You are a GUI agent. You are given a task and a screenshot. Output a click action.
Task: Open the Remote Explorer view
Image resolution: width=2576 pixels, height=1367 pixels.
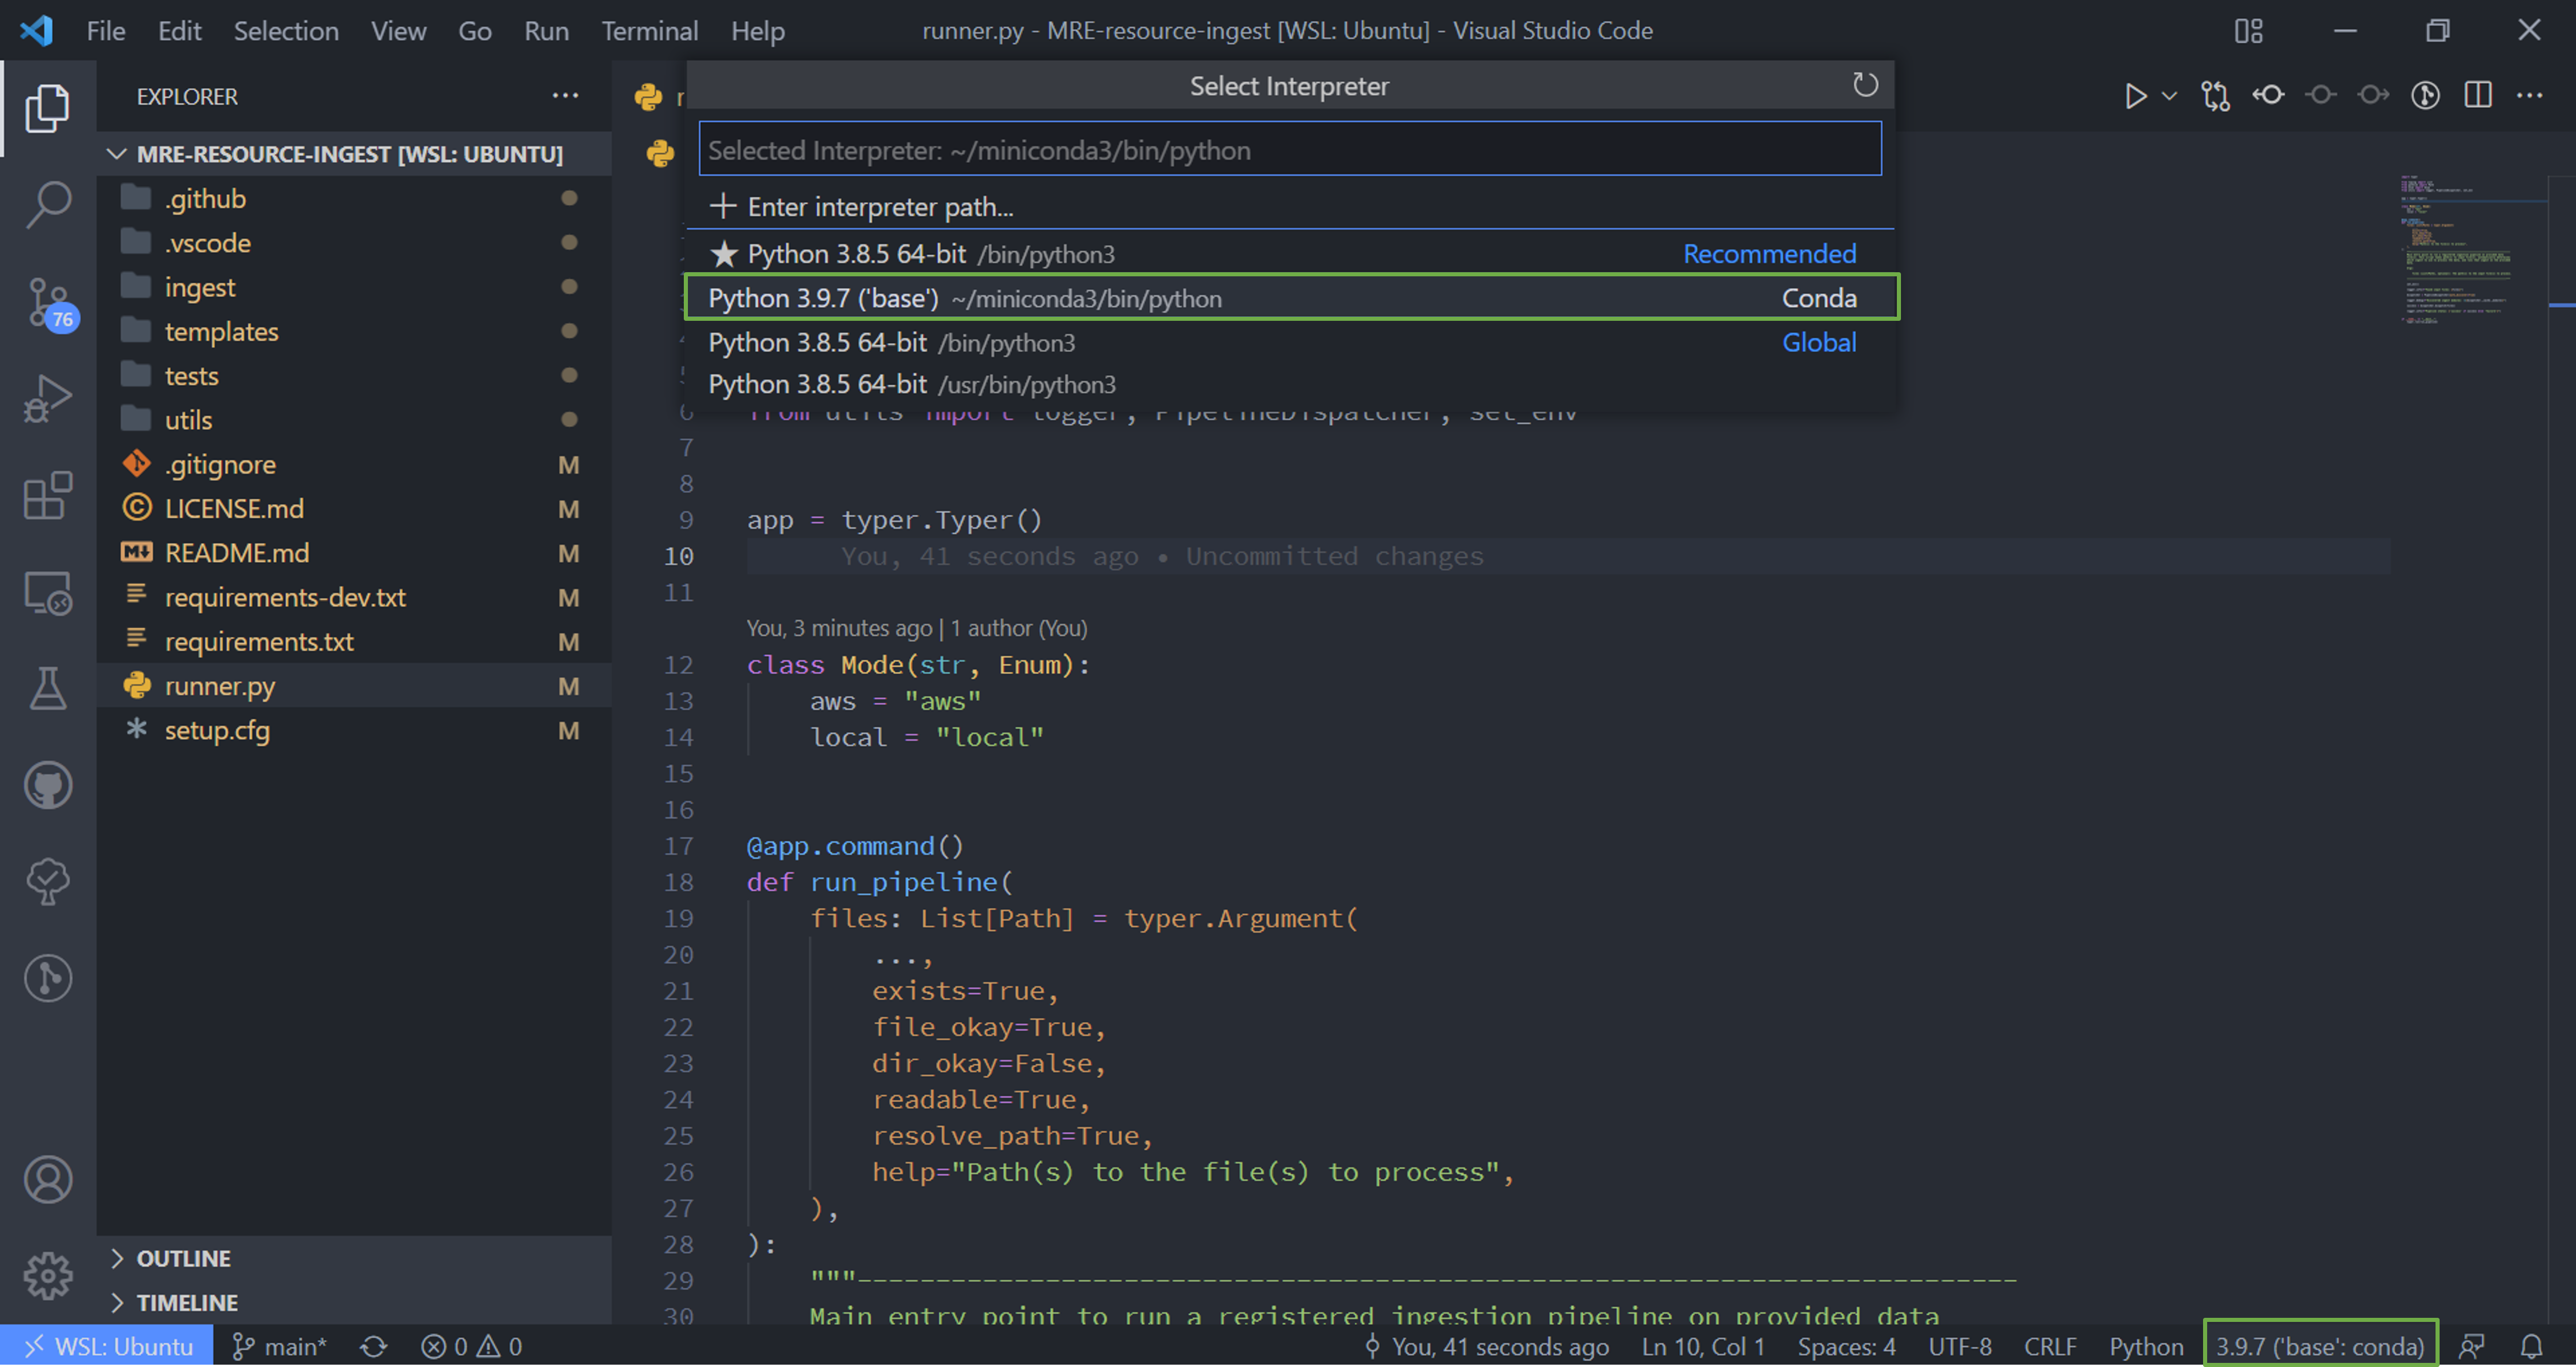47,592
